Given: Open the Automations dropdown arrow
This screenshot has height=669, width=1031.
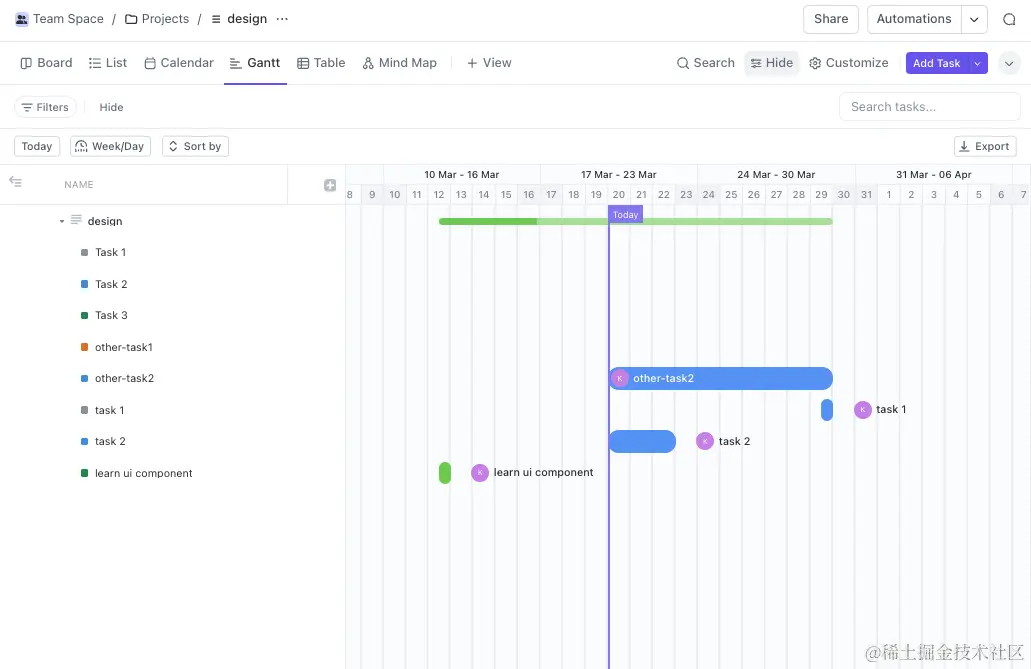Looking at the screenshot, I should tap(974, 19).
